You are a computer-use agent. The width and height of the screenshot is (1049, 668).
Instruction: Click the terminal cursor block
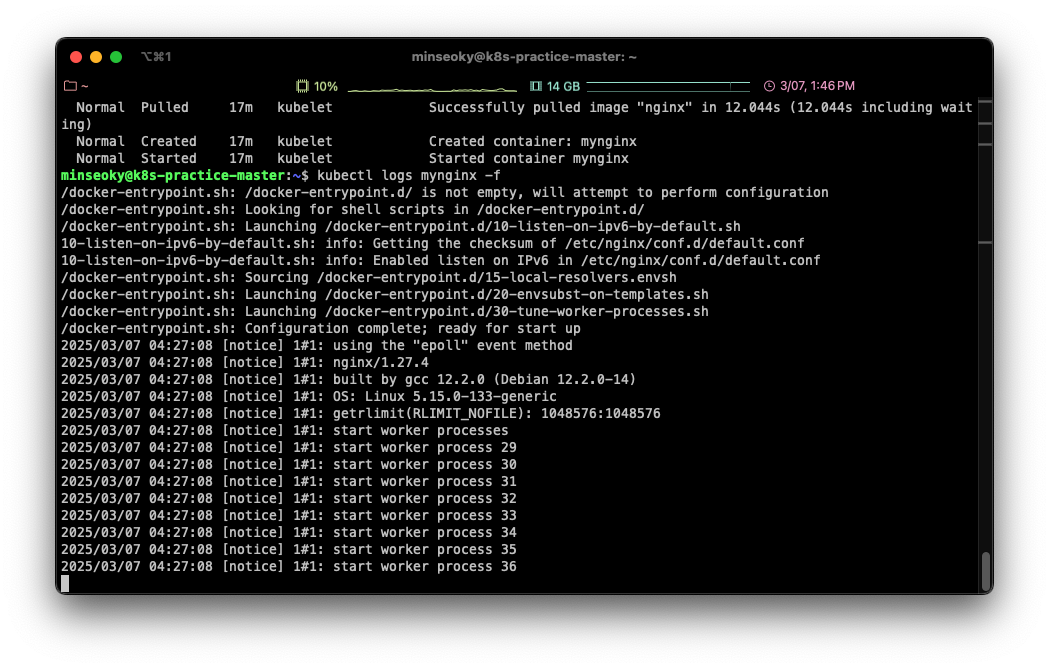(x=65, y=583)
